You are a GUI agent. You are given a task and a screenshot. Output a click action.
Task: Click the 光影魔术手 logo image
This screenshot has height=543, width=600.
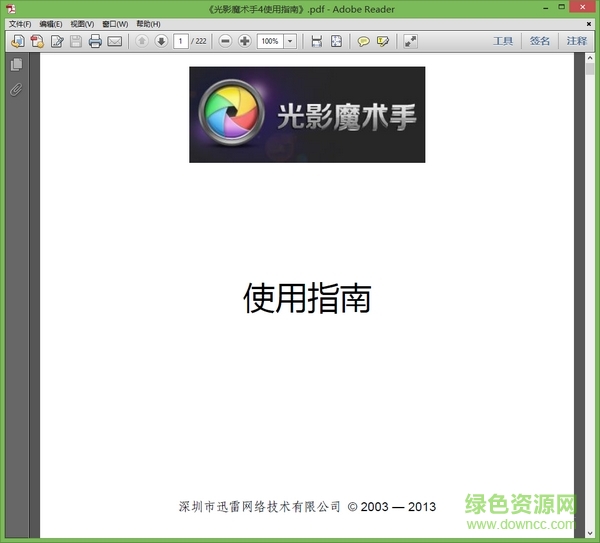[307, 114]
